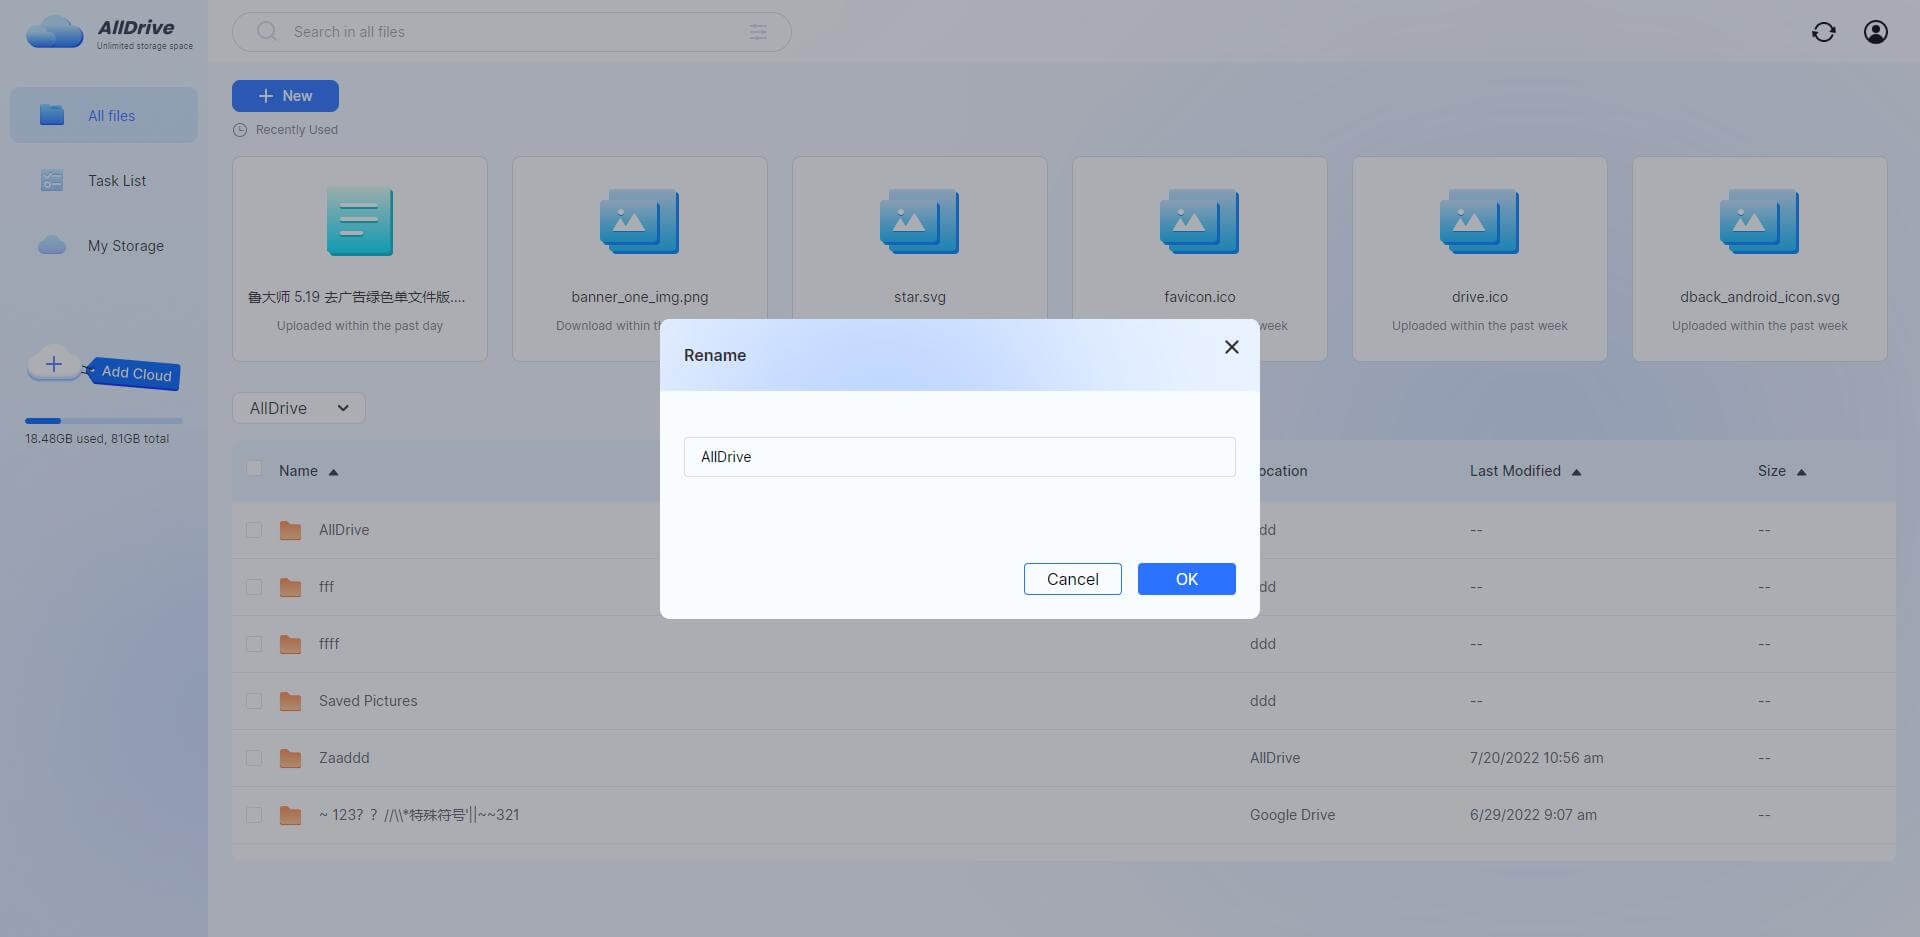1920x937 pixels.
Task: Click the banner_one_img.png image icon
Action: click(640, 221)
